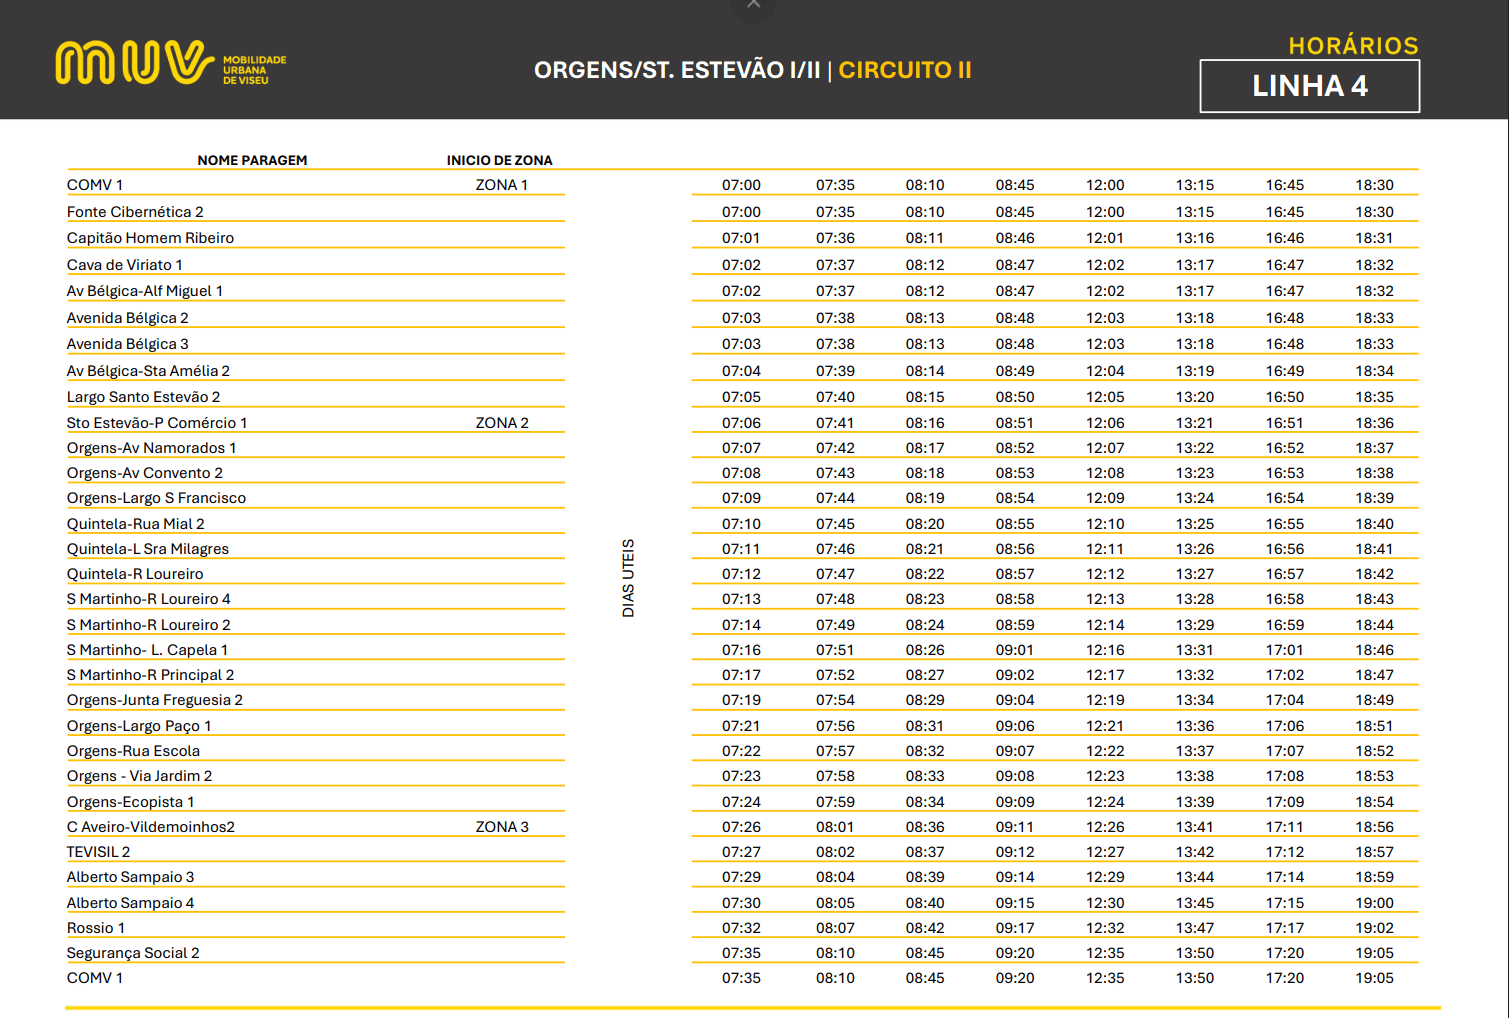Click the Rossio 1 stop name
This screenshot has height=1018, width=1509.
(x=96, y=928)
